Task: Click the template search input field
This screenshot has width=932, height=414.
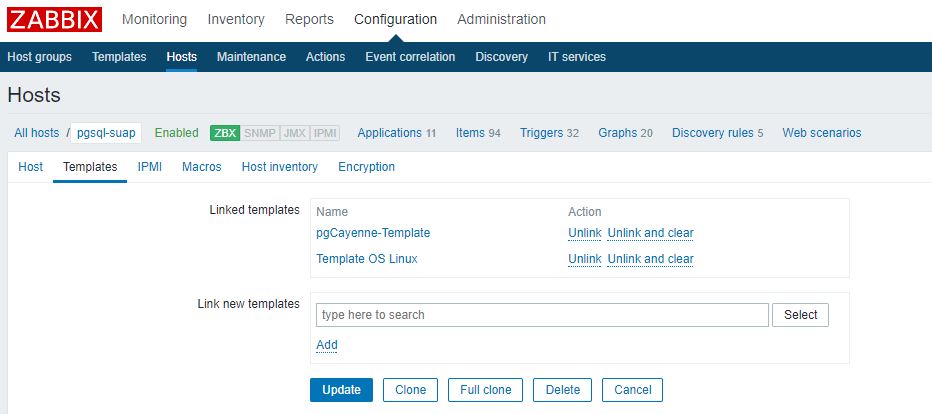Action: pyautogui.click(x=542, y=315)
